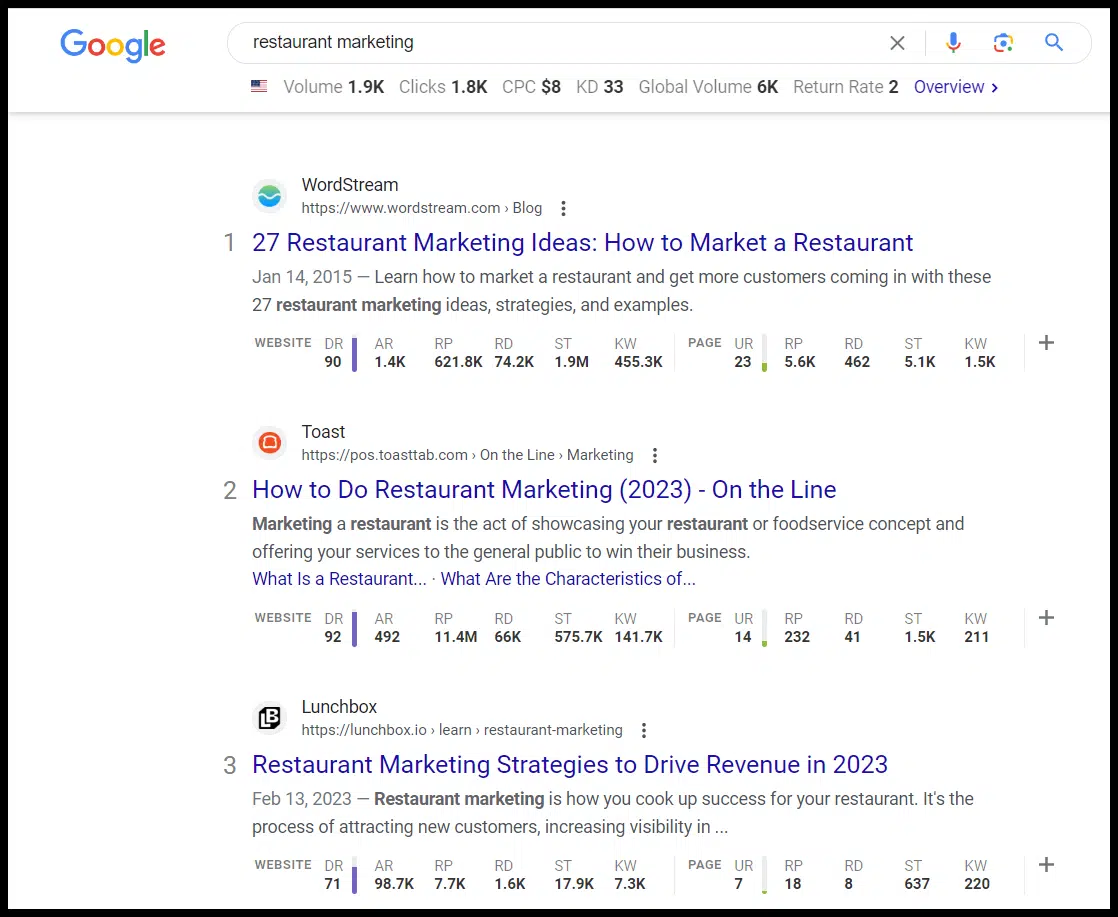The image size is (1118, 917).
Task: Open Restaurant Marketing Strategies result
Action: click(x=569, y=765)
